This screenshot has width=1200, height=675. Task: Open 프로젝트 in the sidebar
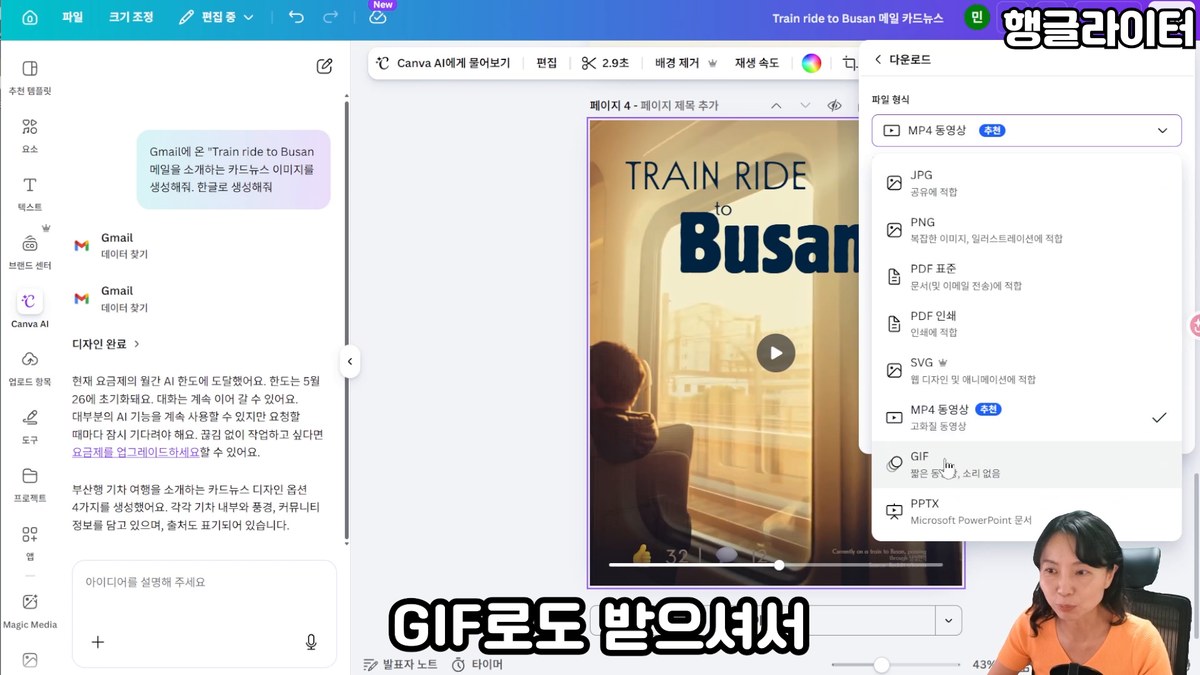coord(30,485)
